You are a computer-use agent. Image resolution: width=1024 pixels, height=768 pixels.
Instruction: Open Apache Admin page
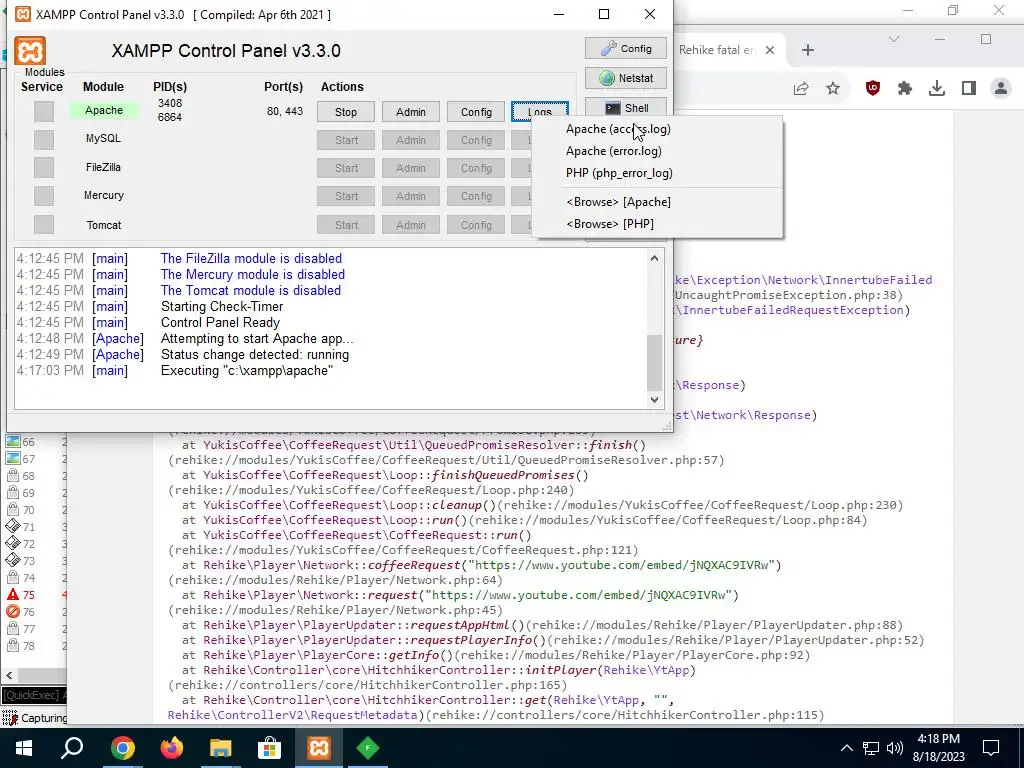[x=411, y=112]
